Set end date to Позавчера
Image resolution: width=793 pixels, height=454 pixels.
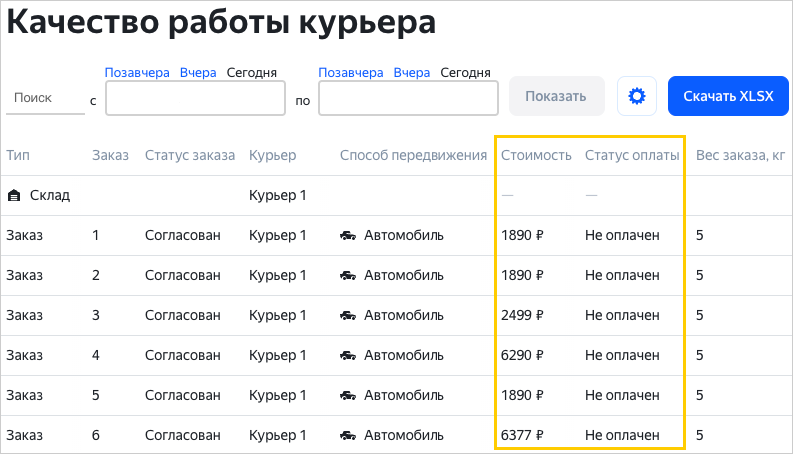coord(351,72)
